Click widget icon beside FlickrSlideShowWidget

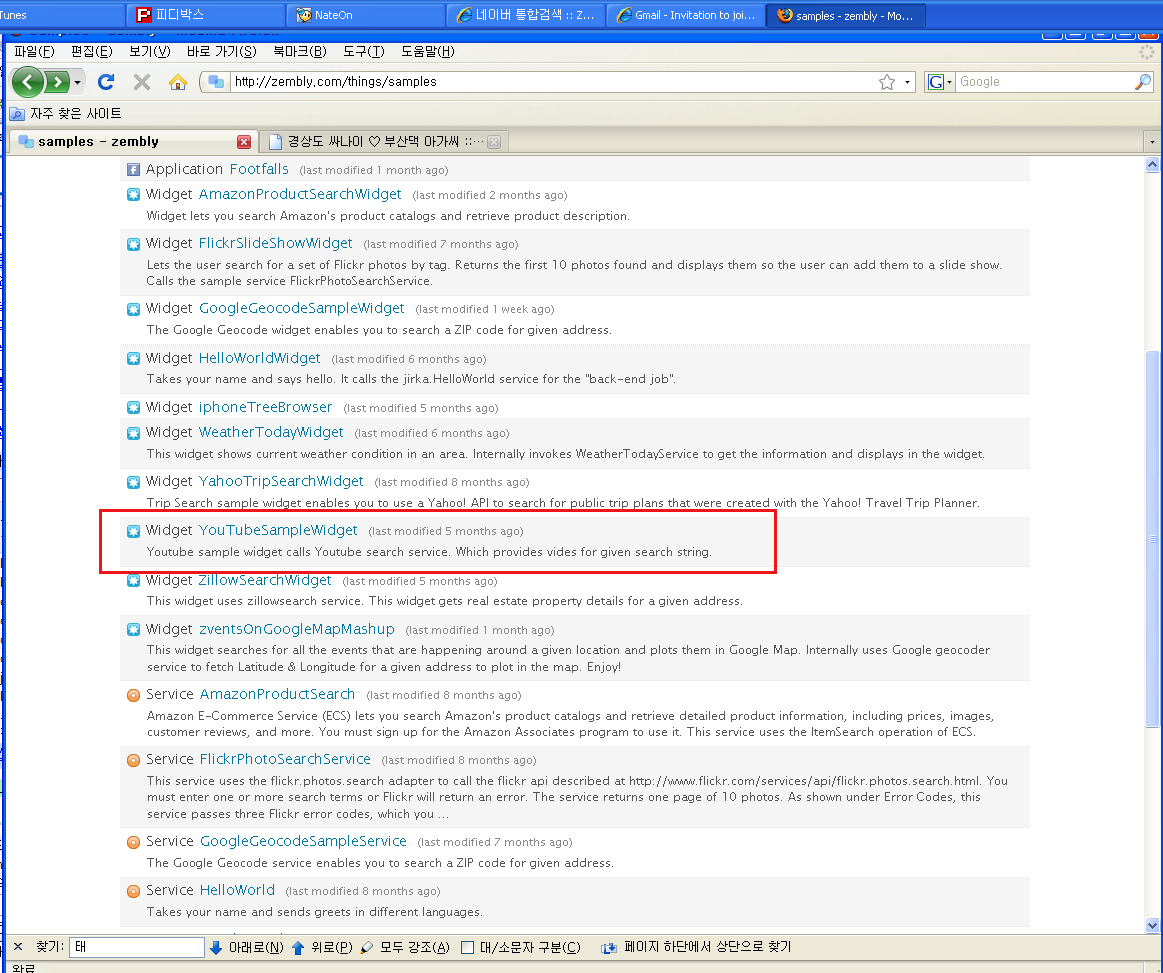(x=134, y=244)
